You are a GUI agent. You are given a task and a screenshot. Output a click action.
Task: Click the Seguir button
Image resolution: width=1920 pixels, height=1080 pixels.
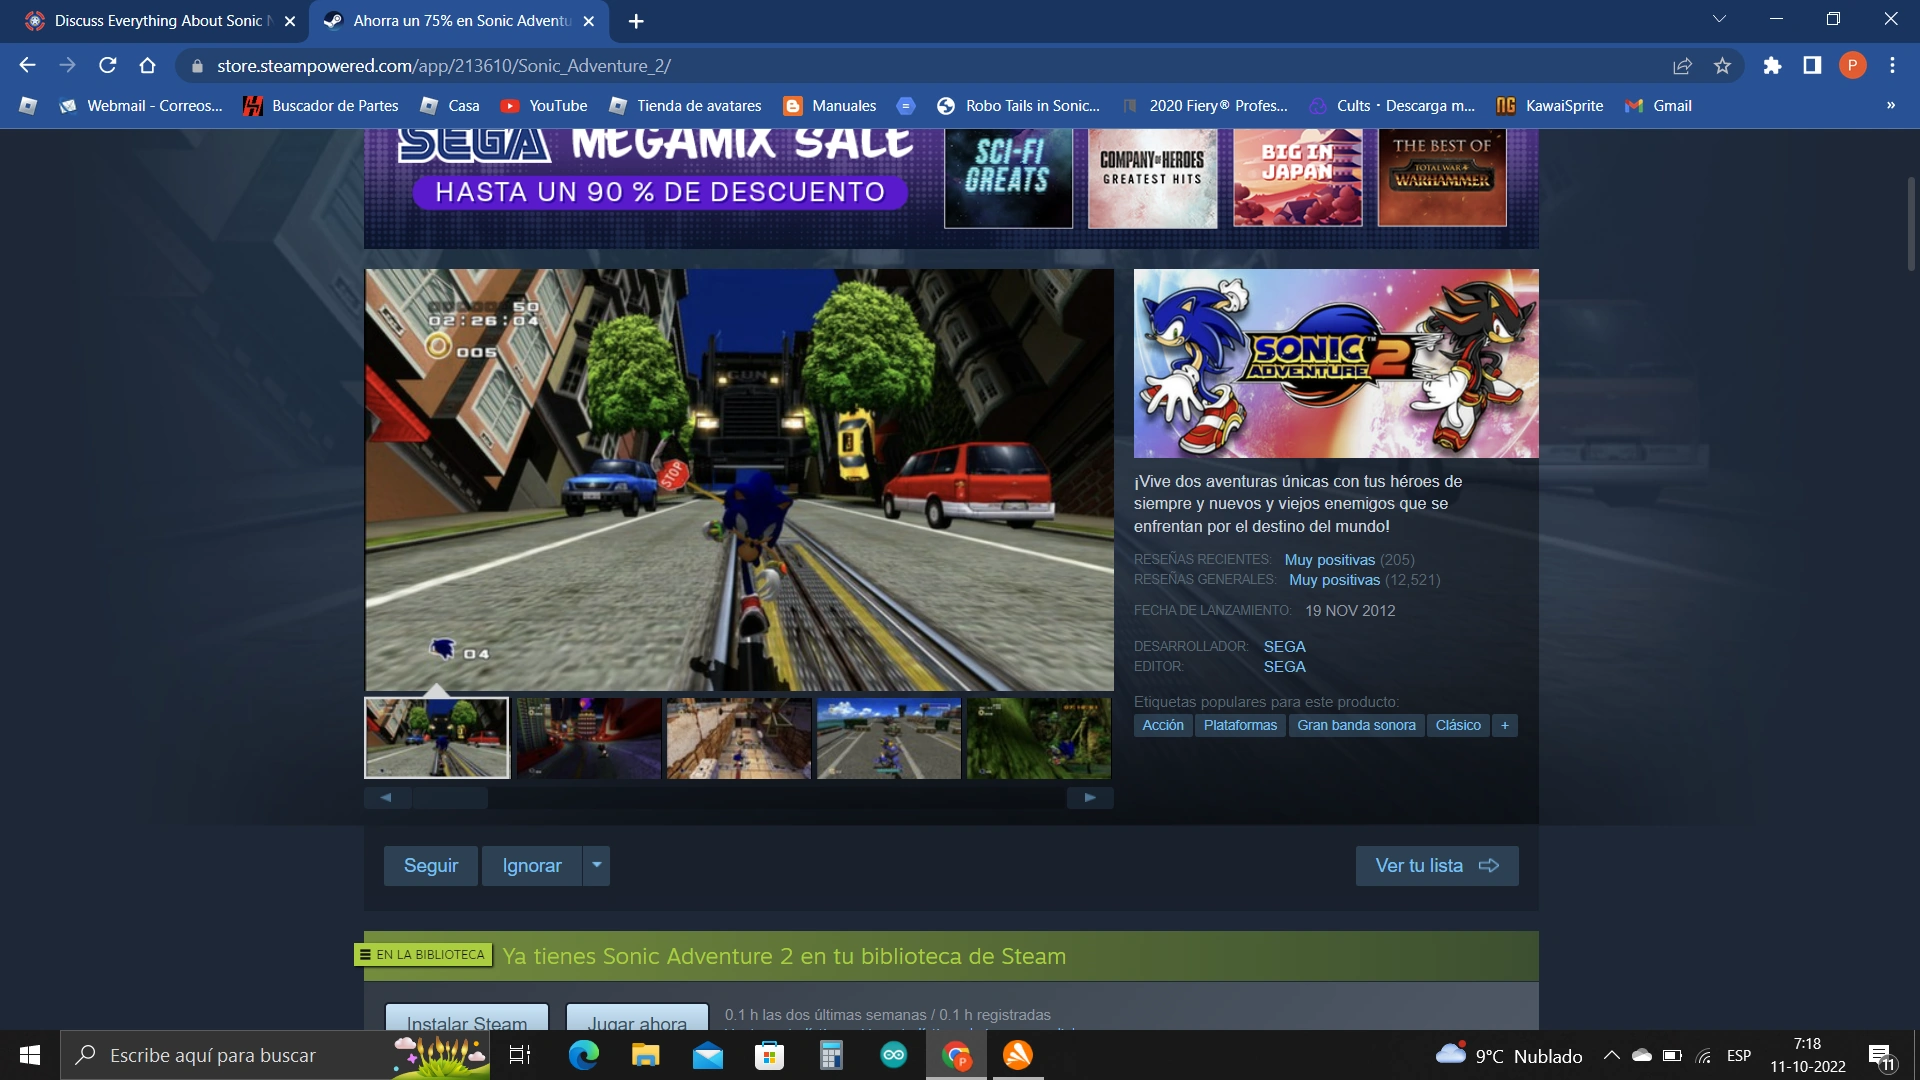click(x=430, y=865)
